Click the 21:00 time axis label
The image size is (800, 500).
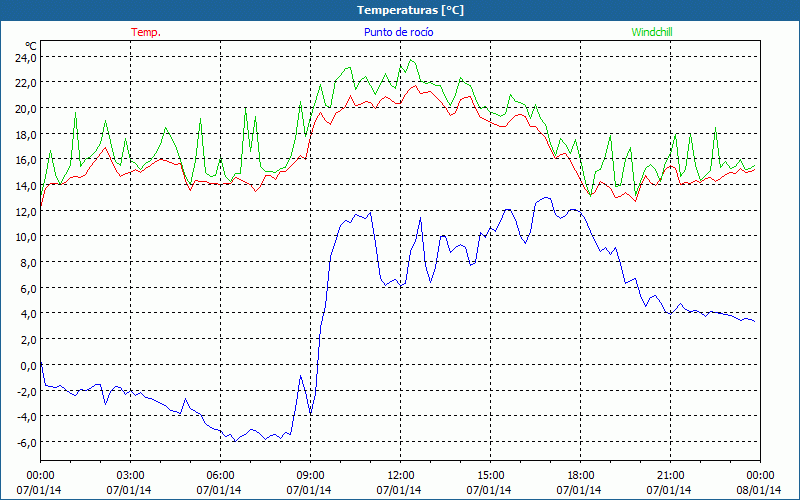tap(670, 476)
